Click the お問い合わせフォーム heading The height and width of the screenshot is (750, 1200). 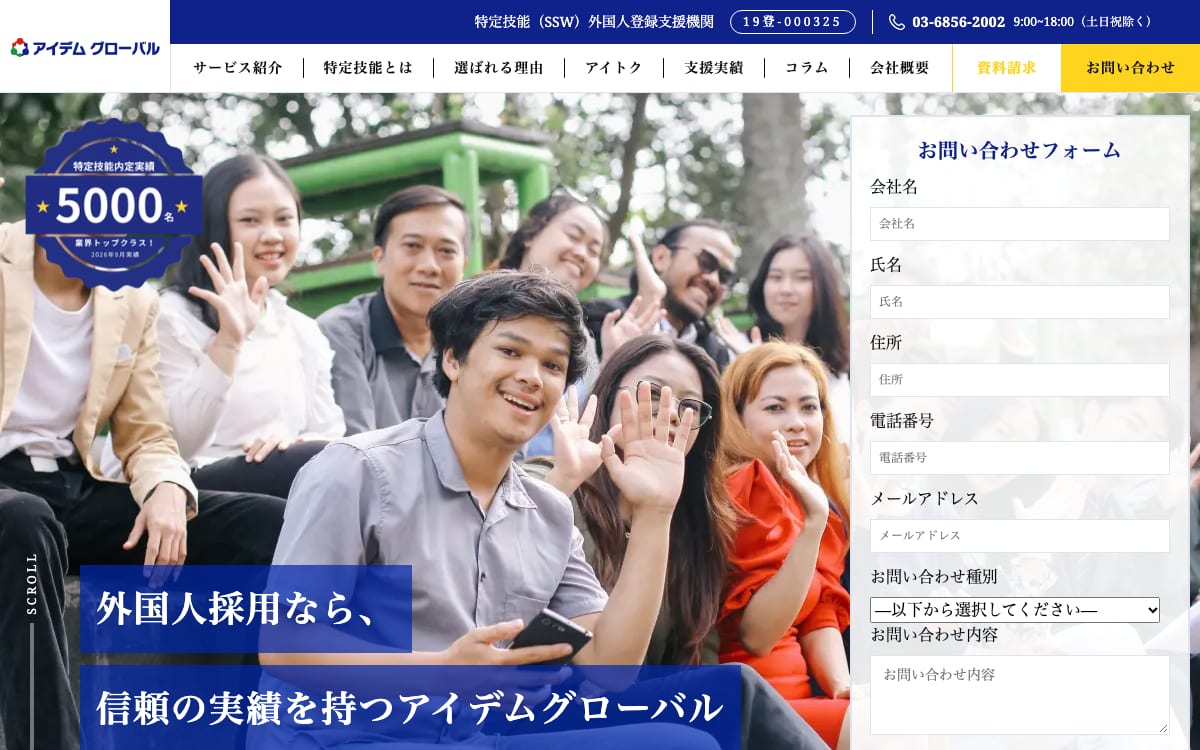click(x=1020, y=150)
